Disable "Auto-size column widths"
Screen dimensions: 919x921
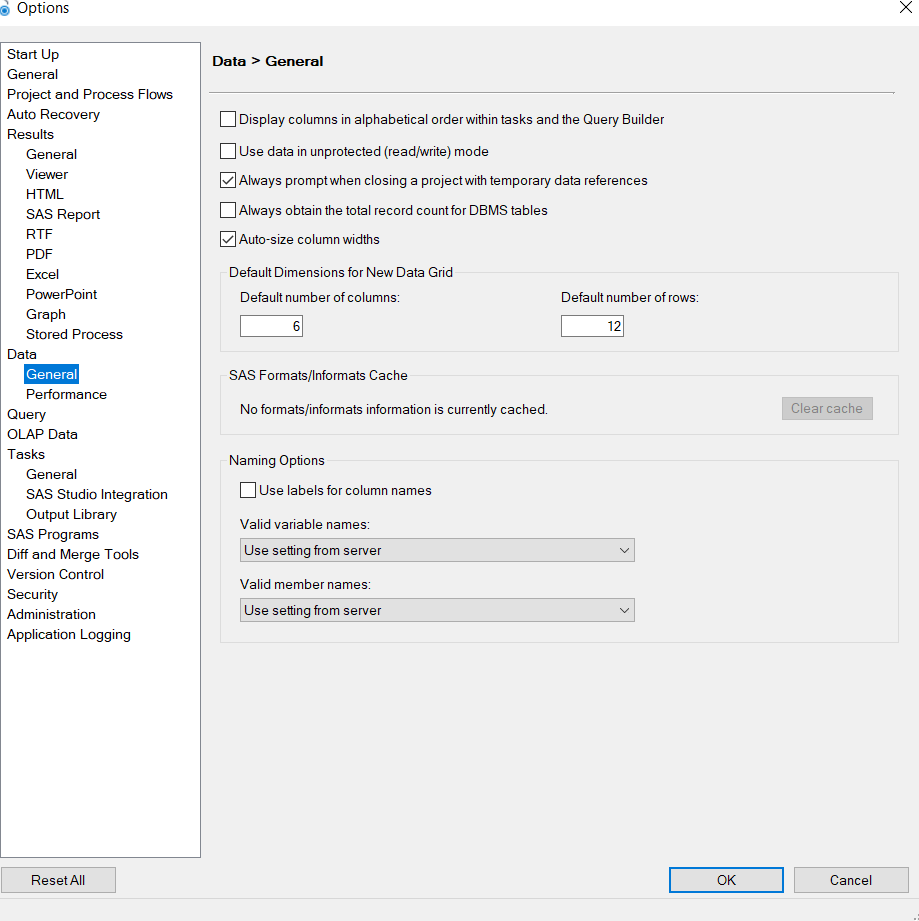(x=227, y=239)
